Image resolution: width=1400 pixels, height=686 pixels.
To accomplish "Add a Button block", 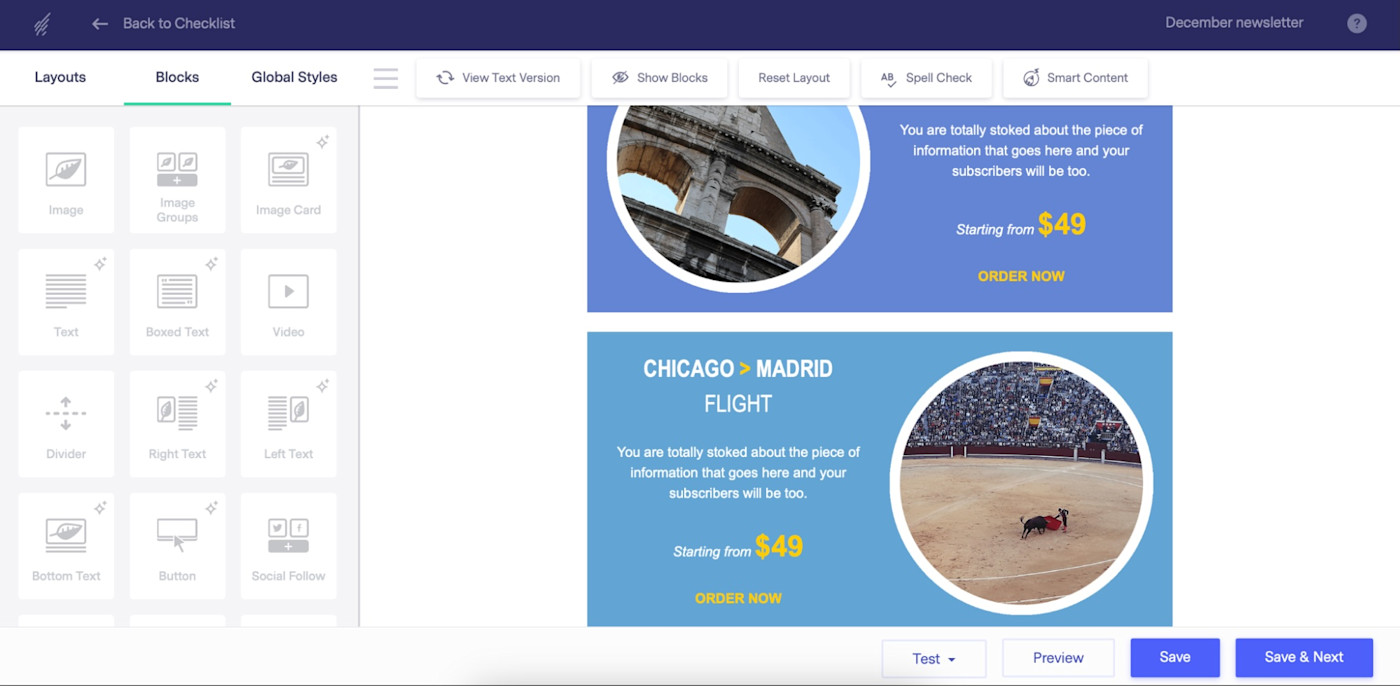I will tap(177, 546).
